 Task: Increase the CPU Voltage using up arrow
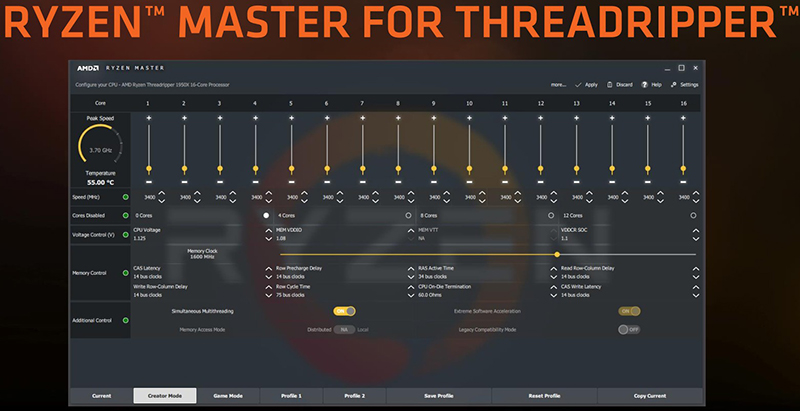(267, 230)
